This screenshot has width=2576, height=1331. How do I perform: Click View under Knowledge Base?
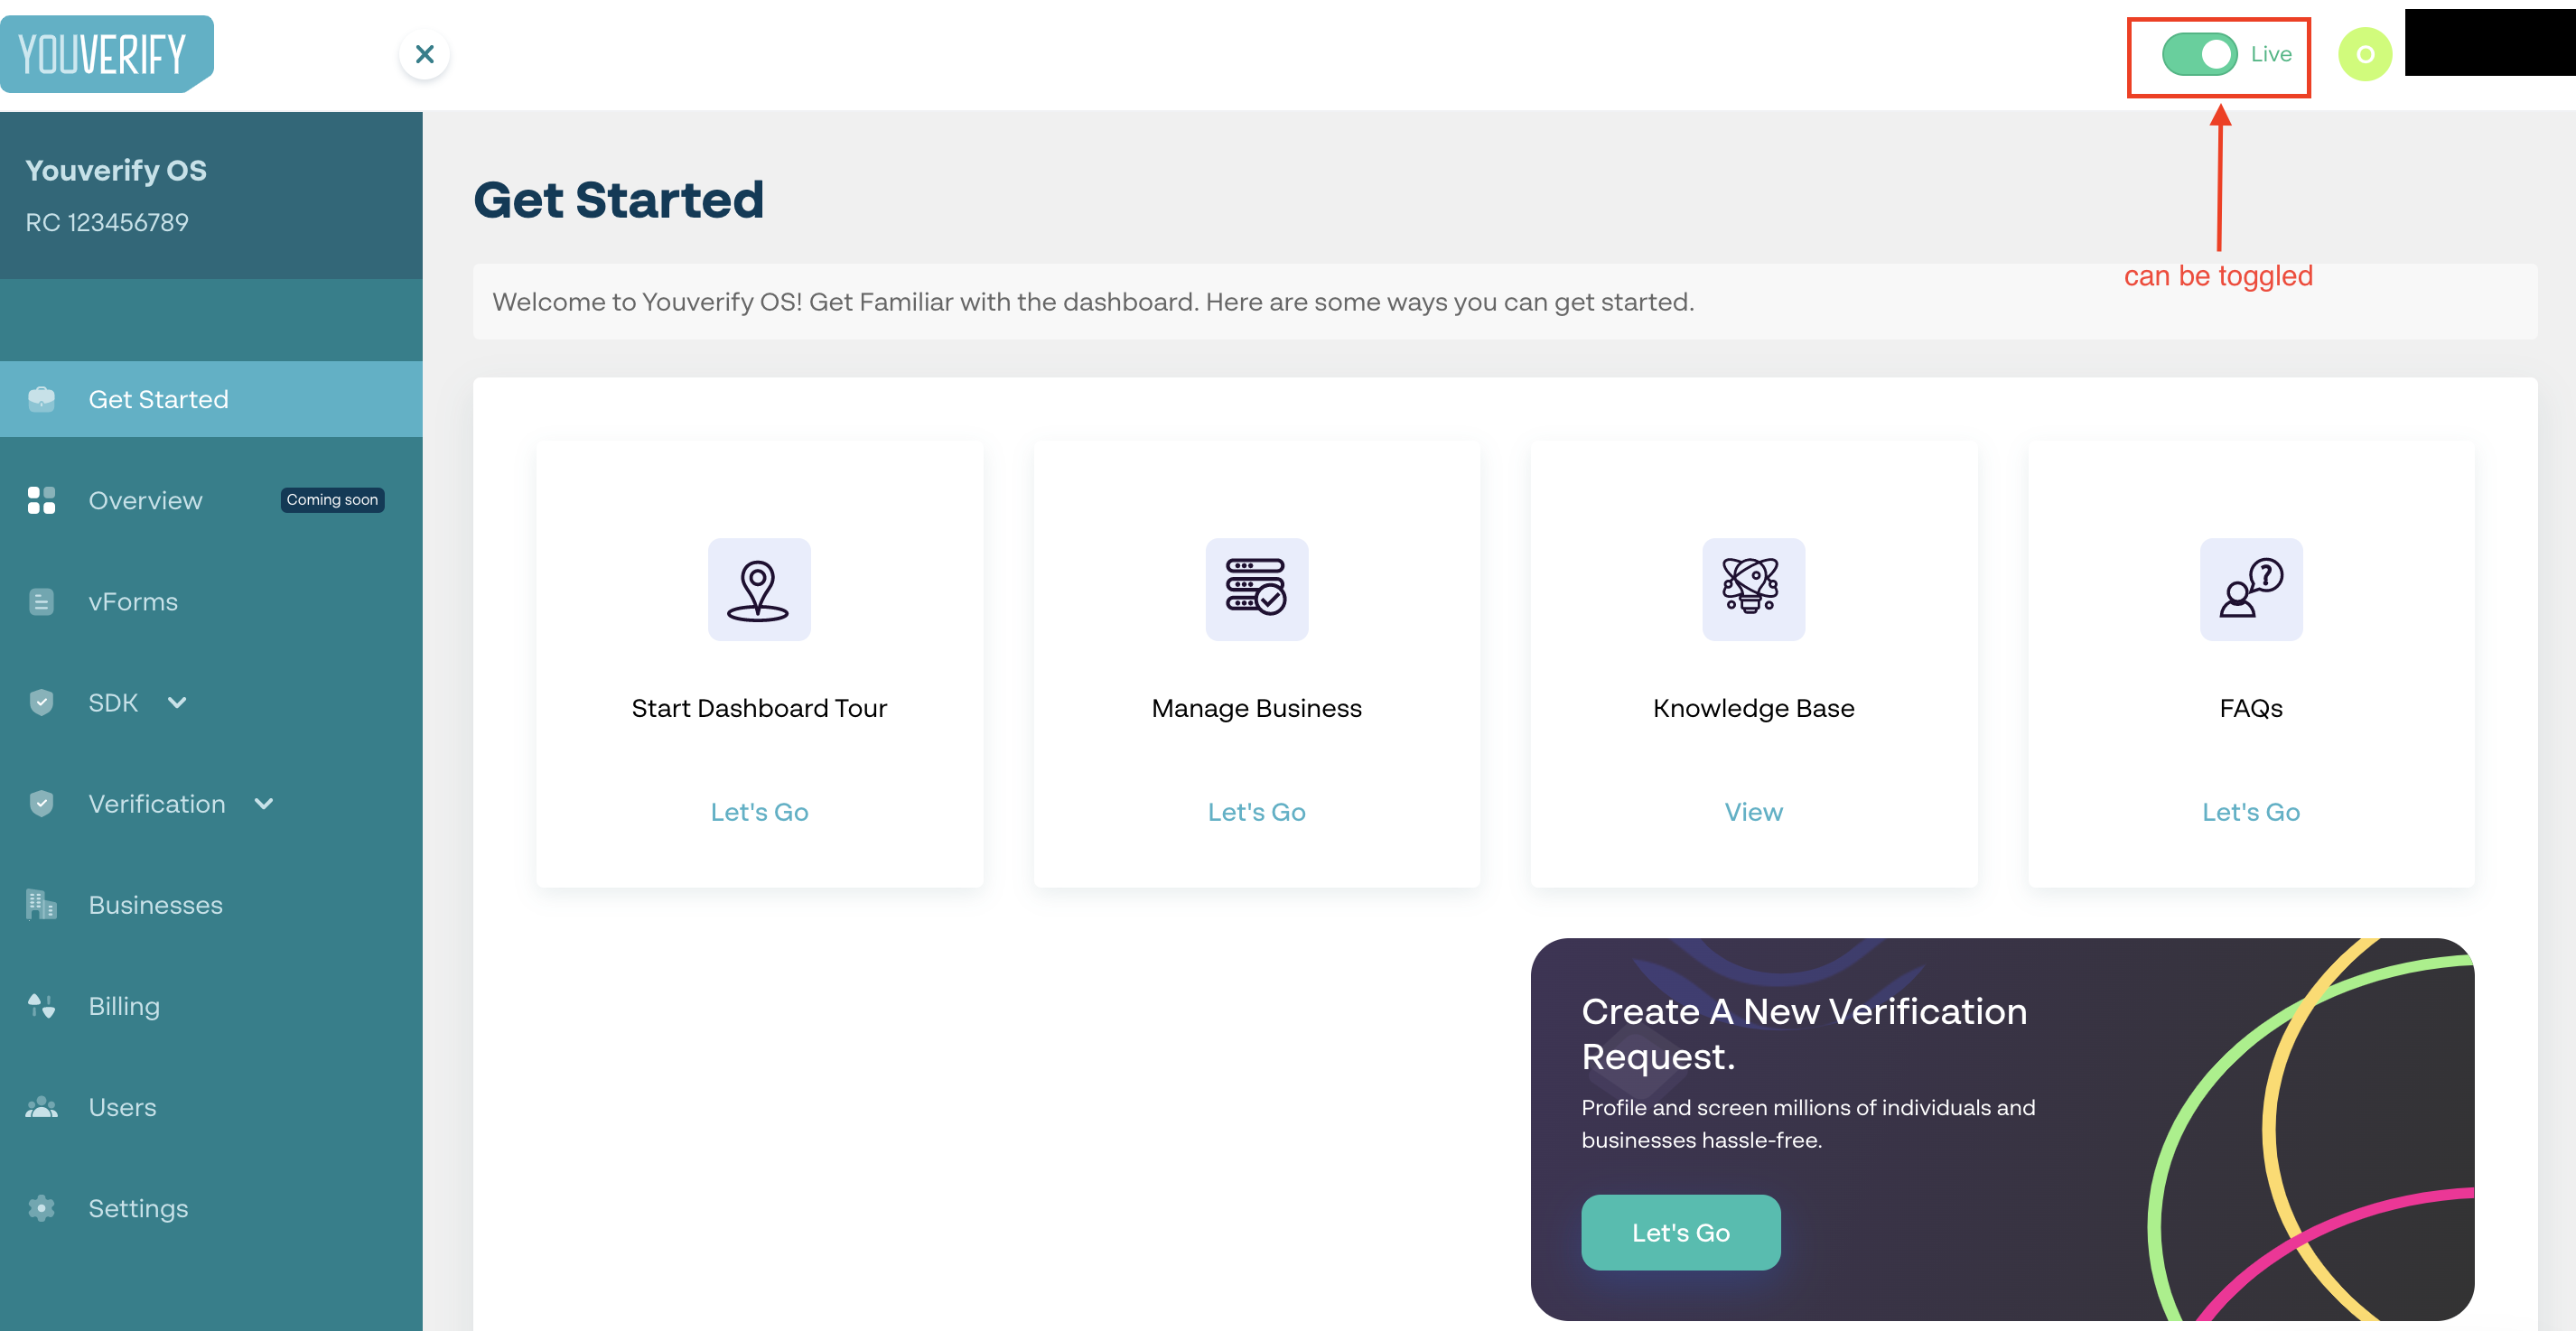pyautogui.click(x=1753, y=812)
